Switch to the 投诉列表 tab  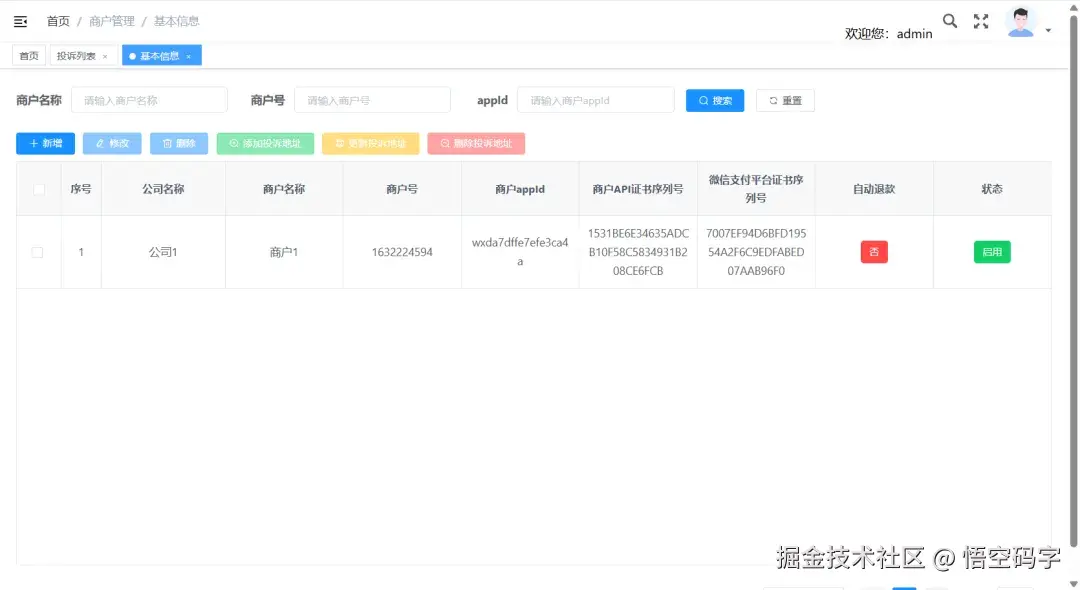point(75,55)
